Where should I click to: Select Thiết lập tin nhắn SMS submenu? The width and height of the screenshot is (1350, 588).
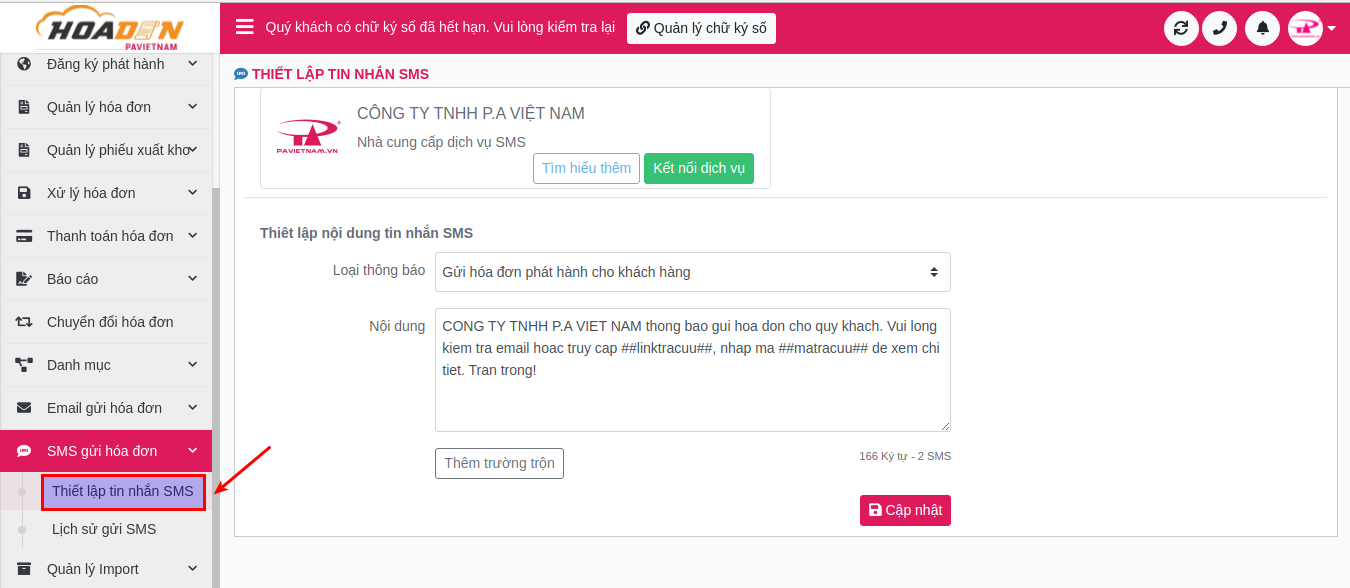click(x=123, y=492)
